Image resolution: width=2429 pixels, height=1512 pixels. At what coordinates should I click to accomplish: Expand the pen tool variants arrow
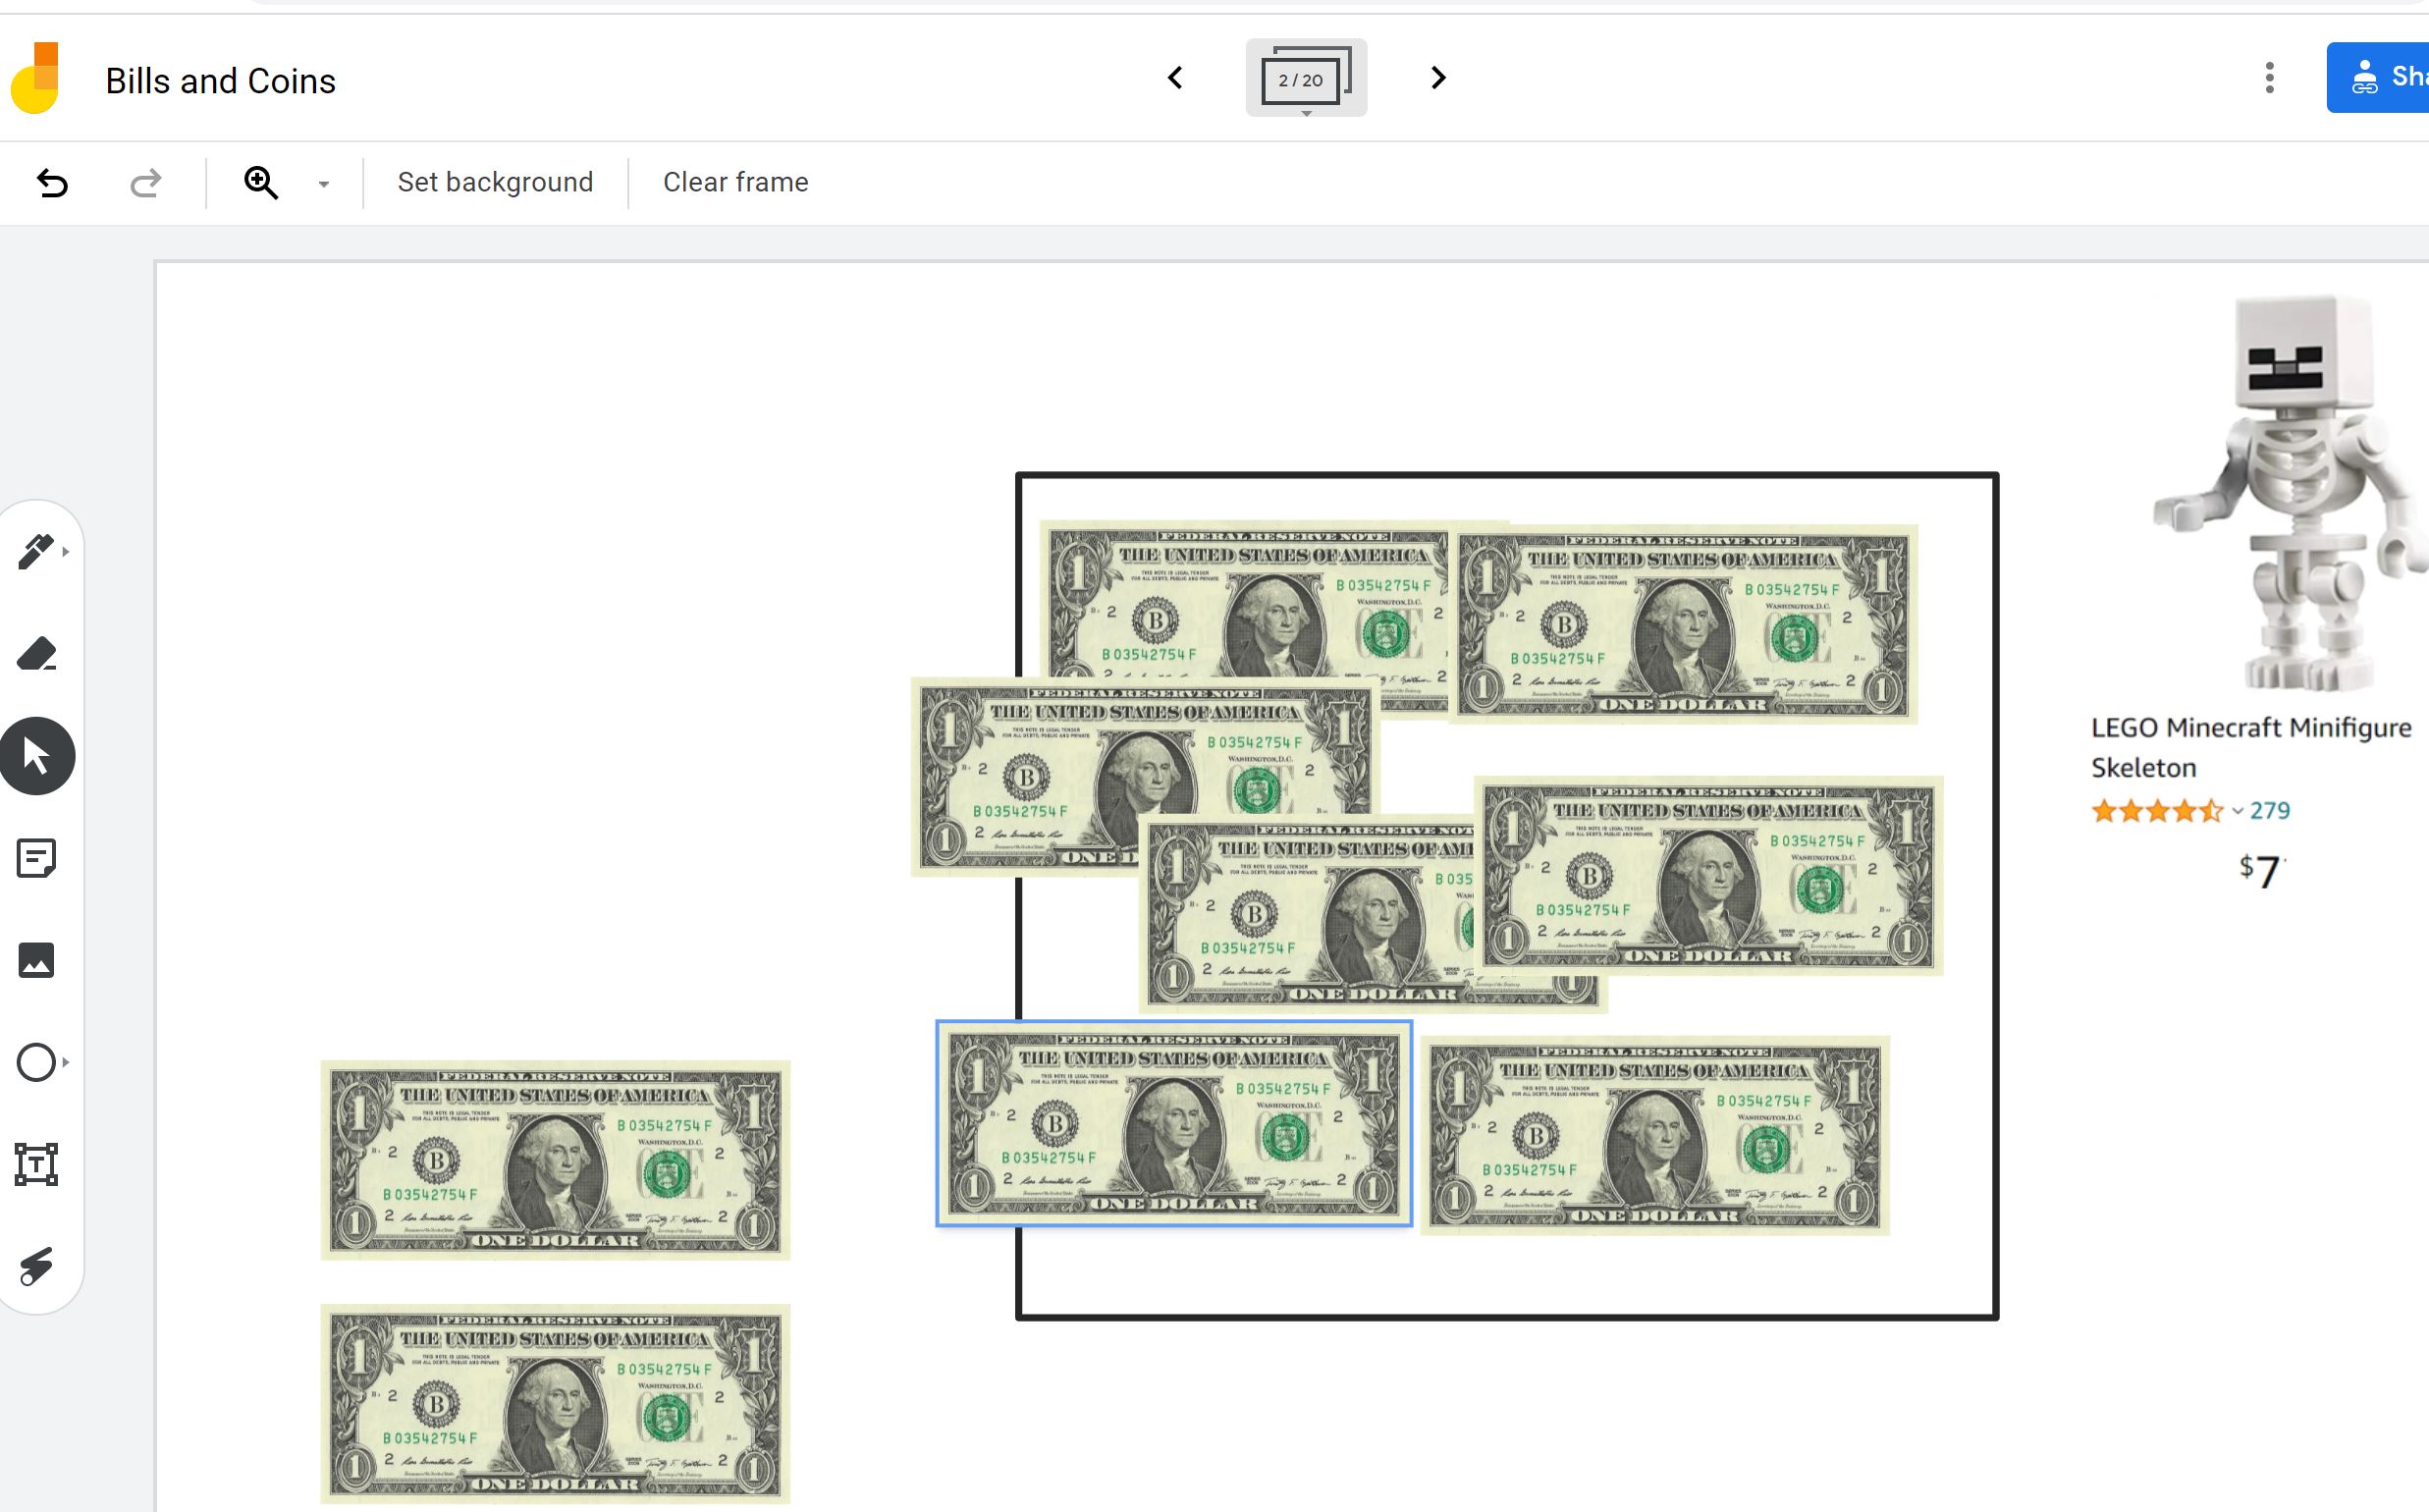point(65,551)
